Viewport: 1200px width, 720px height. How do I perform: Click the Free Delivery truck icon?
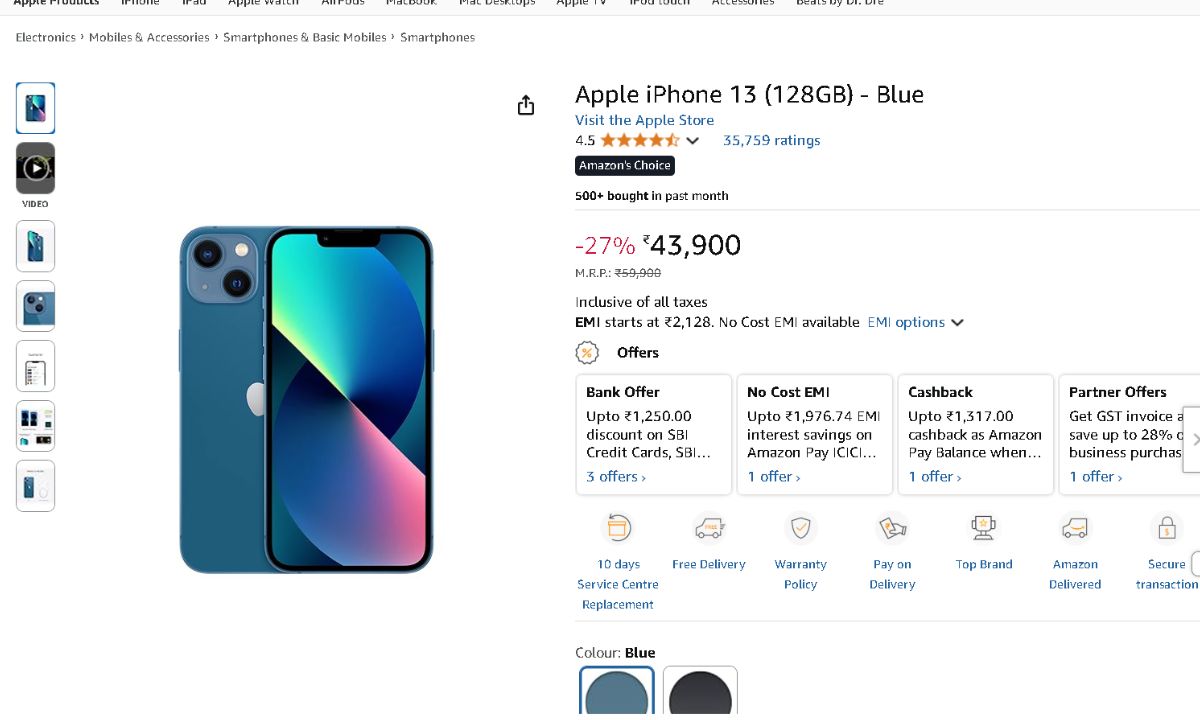709,528
